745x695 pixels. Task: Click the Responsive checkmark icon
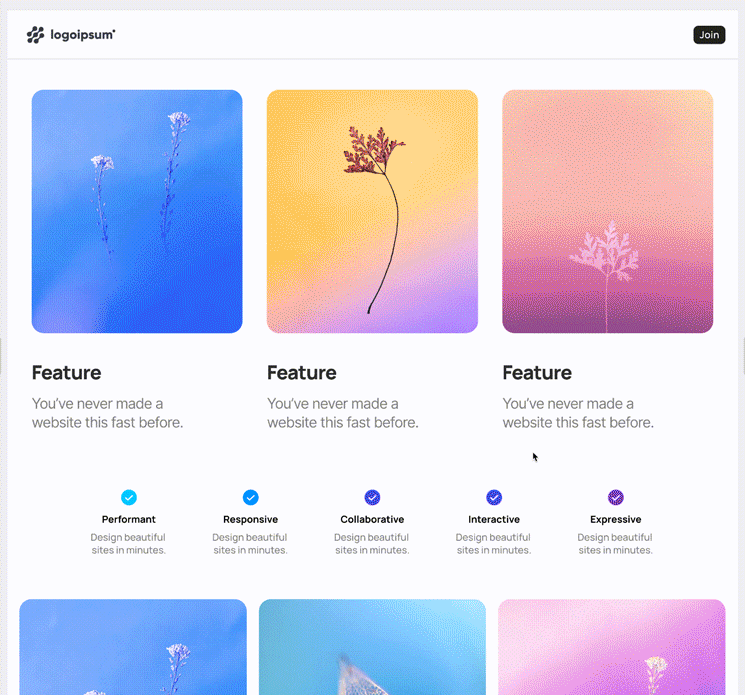pos(250,497)
